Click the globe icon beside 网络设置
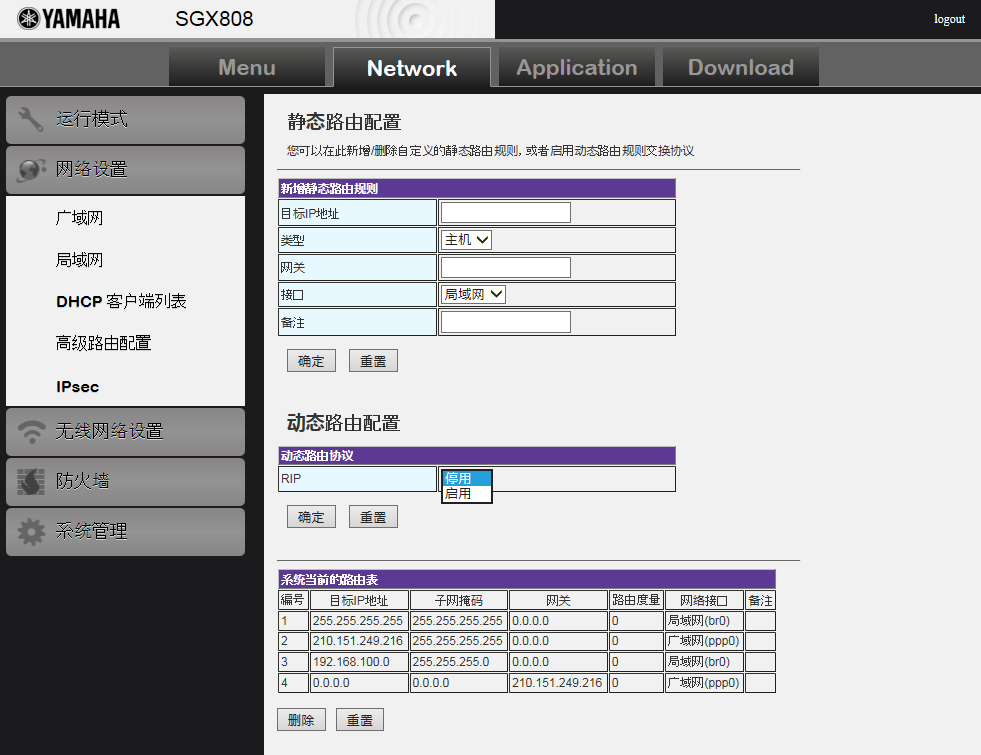This screenshot has width=981, height=755. pyautogui.click(x=32, y=170)
